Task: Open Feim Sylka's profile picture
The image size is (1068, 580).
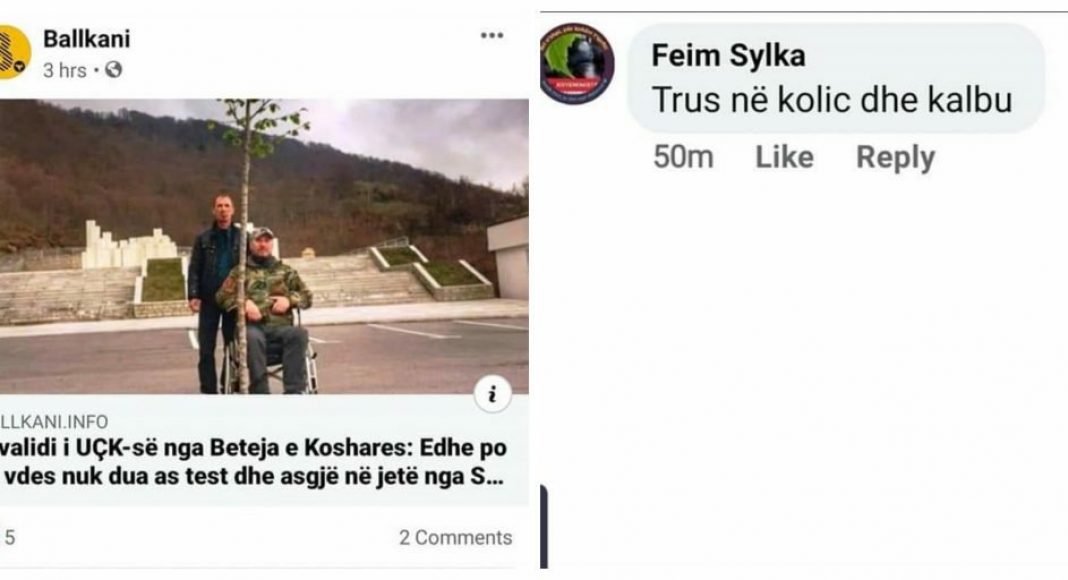Action: click(x=577, y=64)
